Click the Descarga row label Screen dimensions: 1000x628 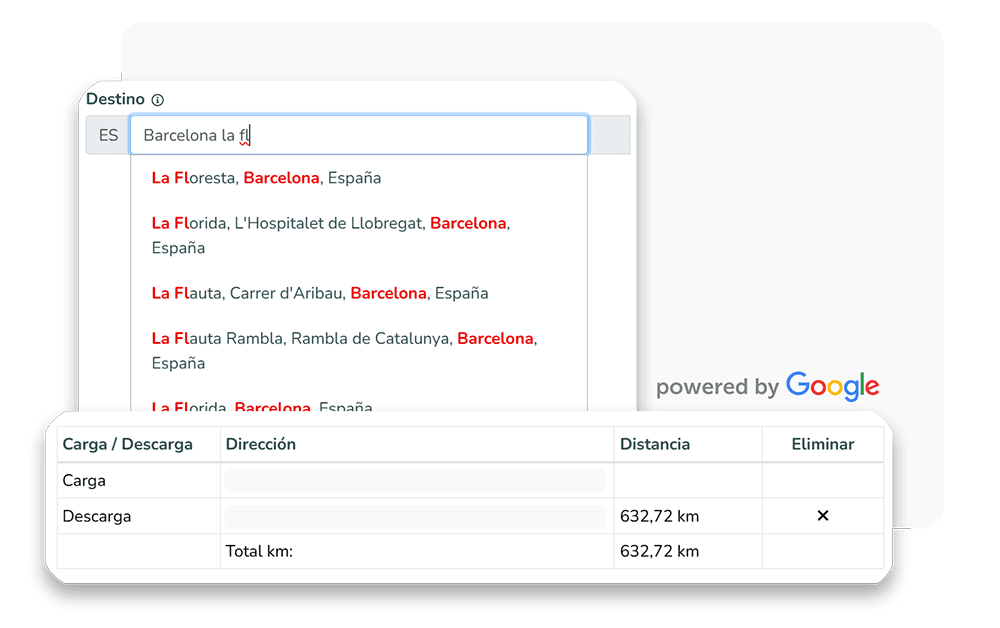point(97,516)
